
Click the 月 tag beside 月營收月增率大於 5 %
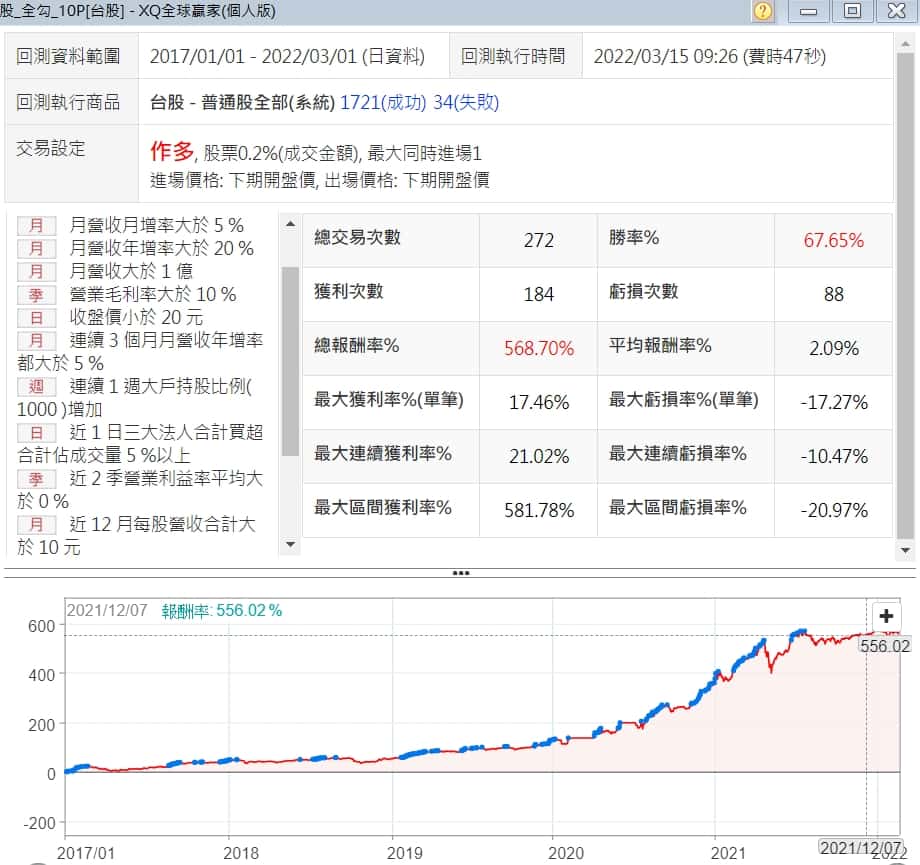(36, 225)
